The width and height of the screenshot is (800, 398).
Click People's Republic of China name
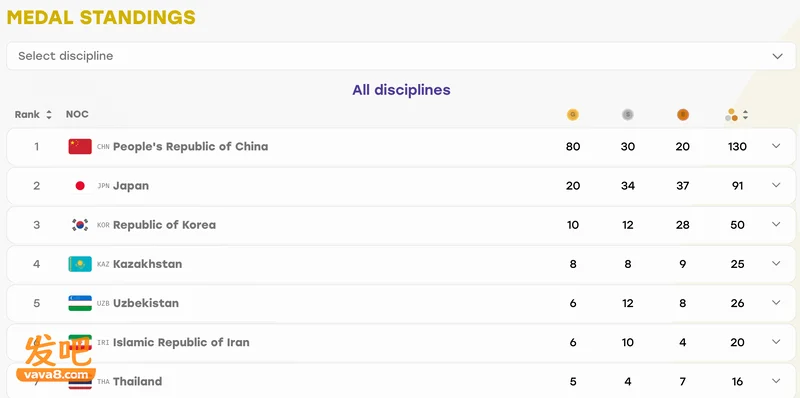[x=190, y=146]
